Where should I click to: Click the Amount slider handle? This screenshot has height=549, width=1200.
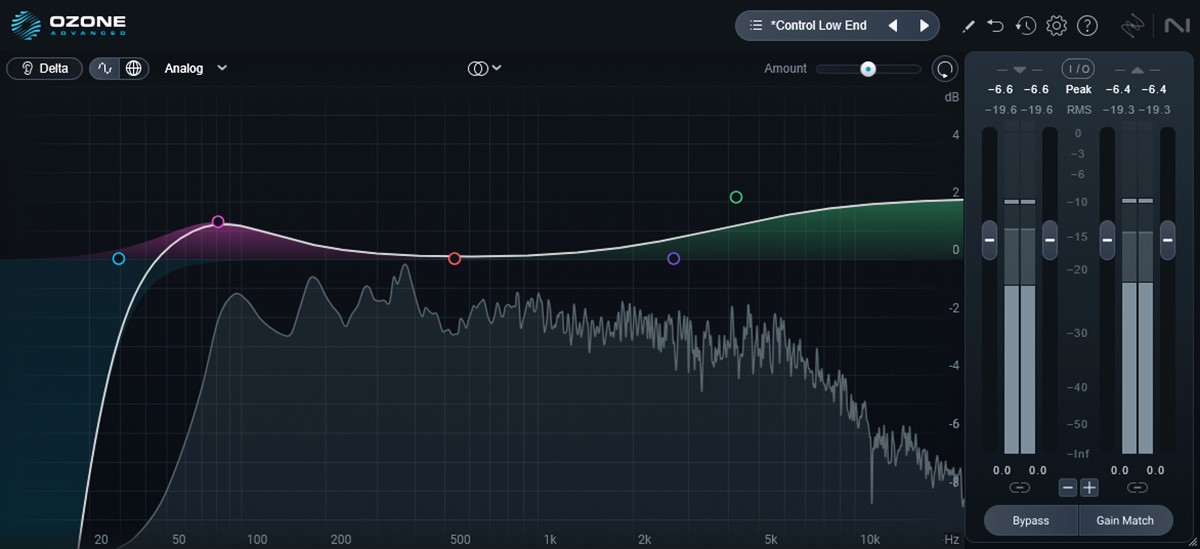pyautogui.click(x=868, y=69)
